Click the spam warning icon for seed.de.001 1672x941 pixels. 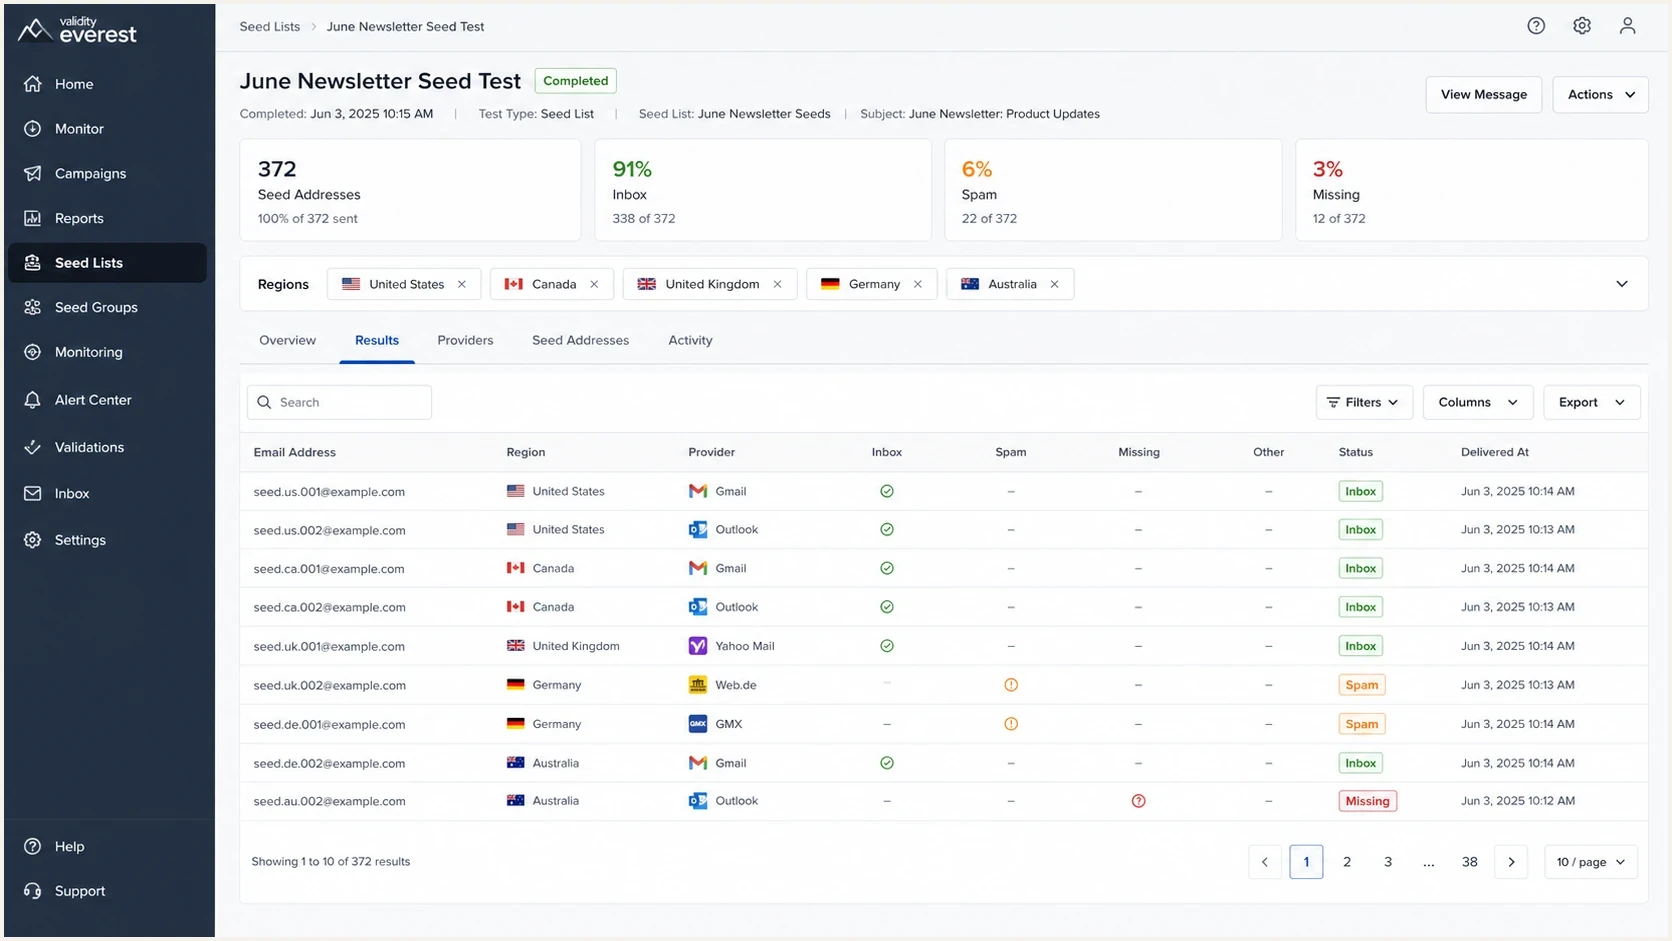click(x=1011, y=724)
